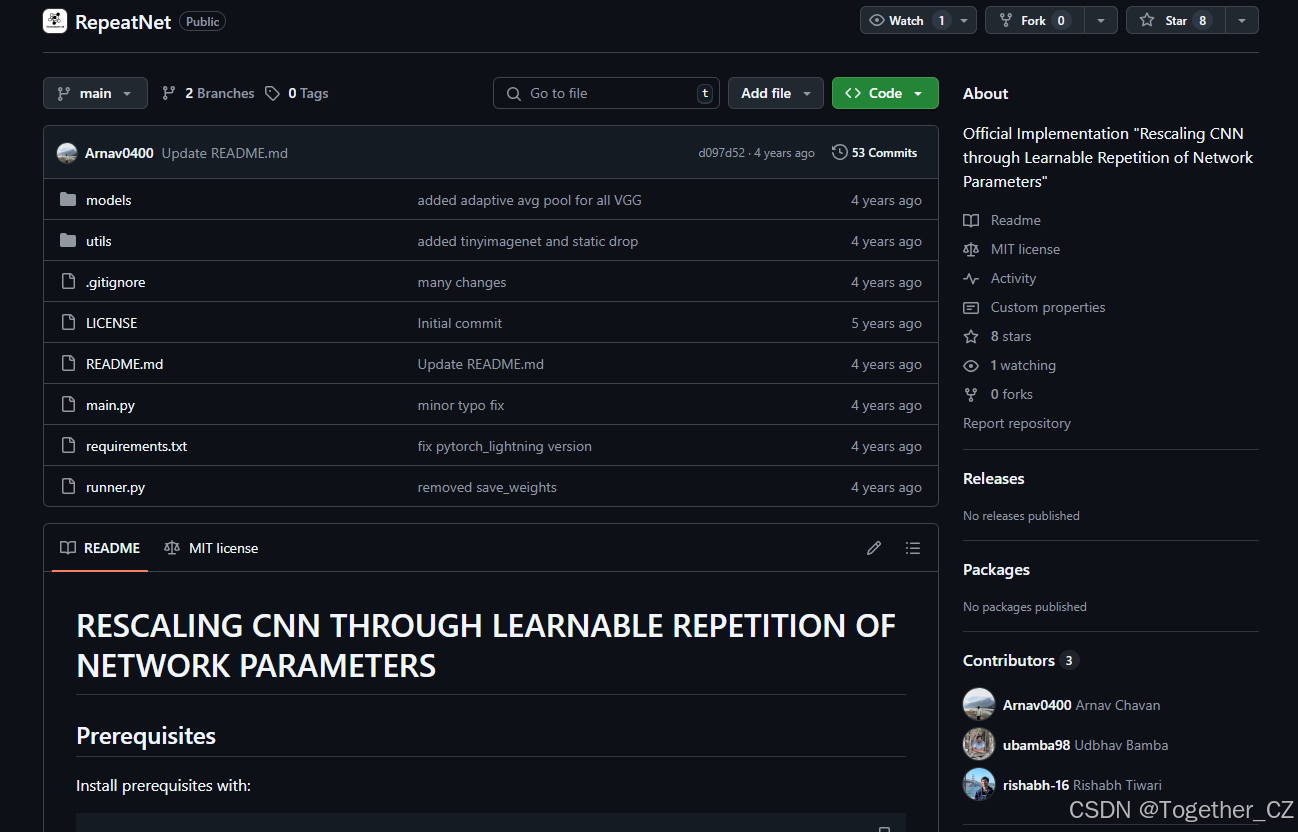
Task: Open the main branch dropdown
Action: click(x=95, y=93)
